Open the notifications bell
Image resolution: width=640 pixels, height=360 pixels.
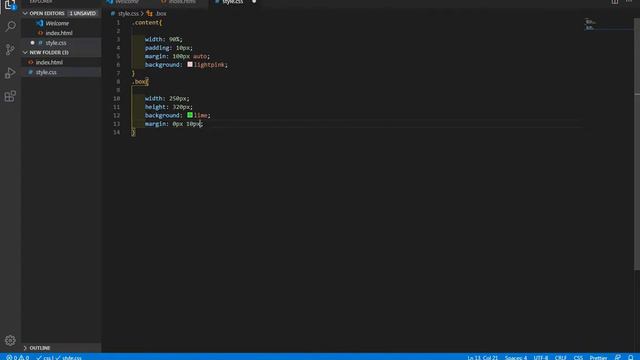(x=631, y=357)
